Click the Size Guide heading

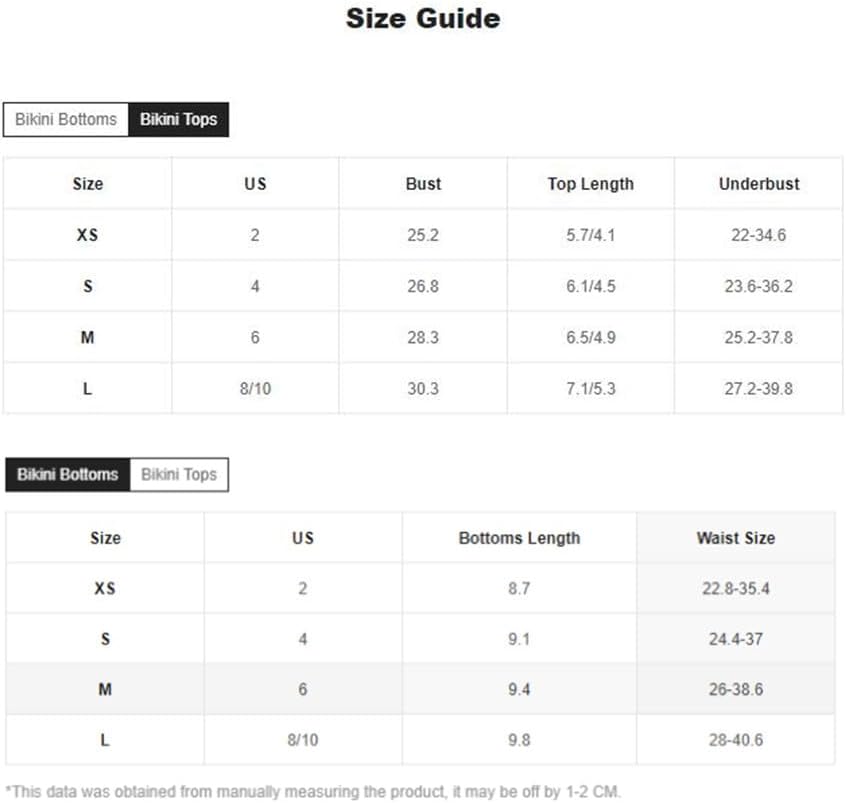pos(423,18)
